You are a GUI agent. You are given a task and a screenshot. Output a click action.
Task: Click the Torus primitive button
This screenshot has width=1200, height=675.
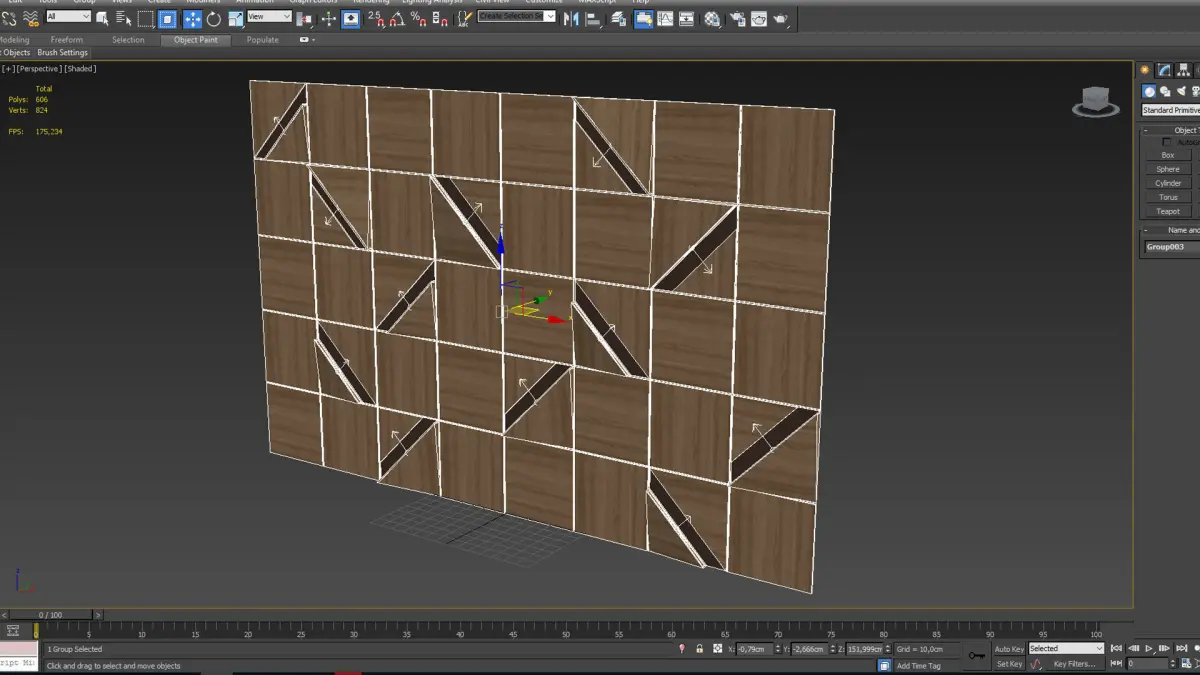[1168, 197]
